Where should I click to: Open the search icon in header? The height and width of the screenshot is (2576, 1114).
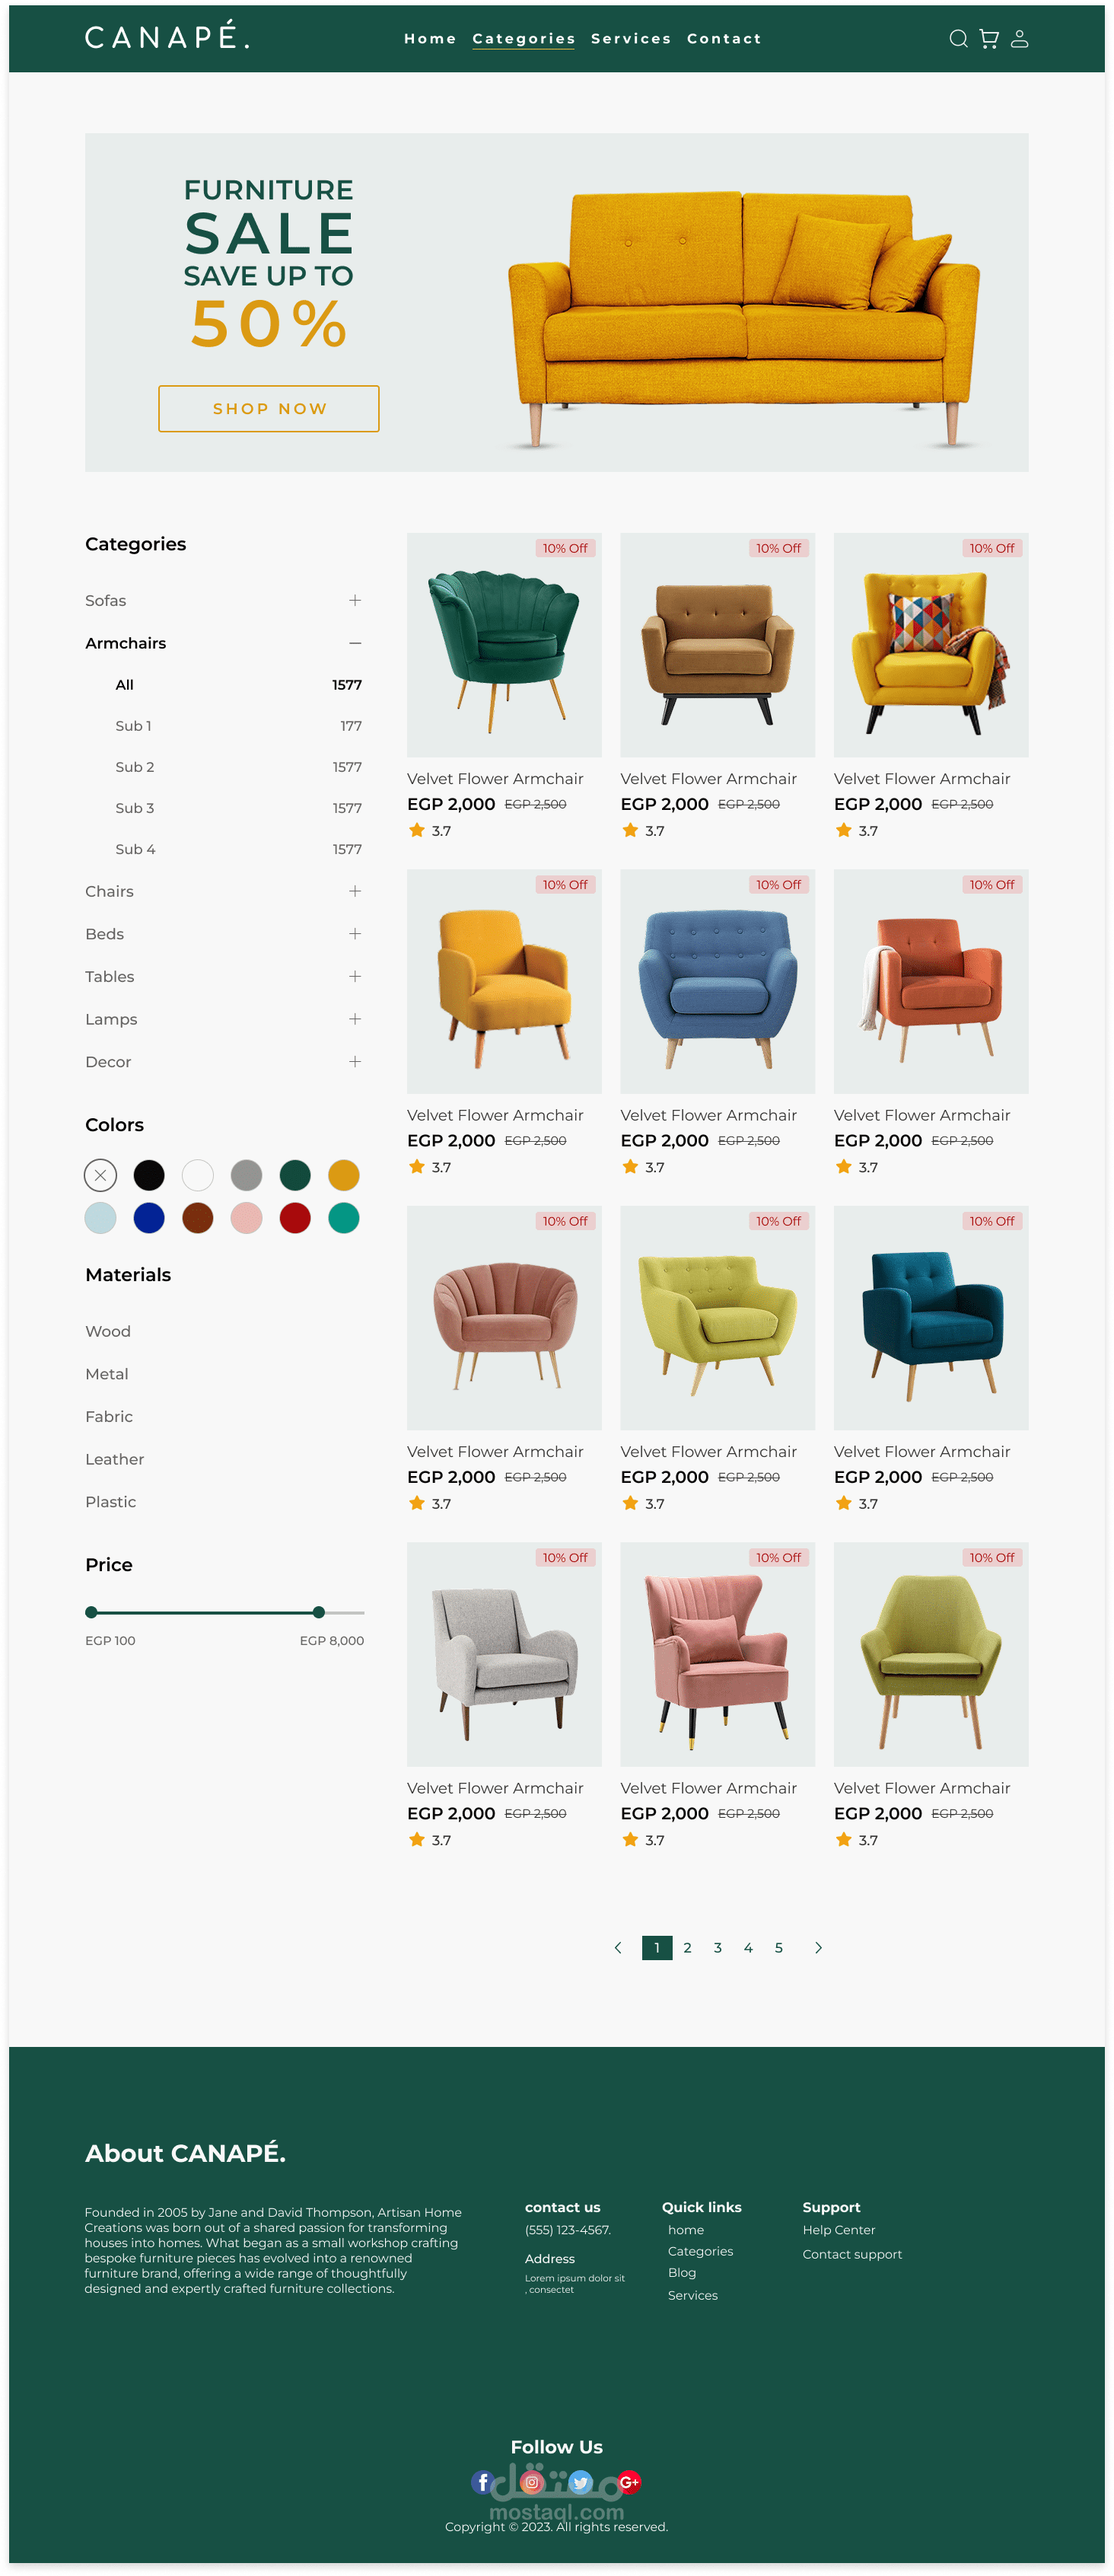(958, 39)
